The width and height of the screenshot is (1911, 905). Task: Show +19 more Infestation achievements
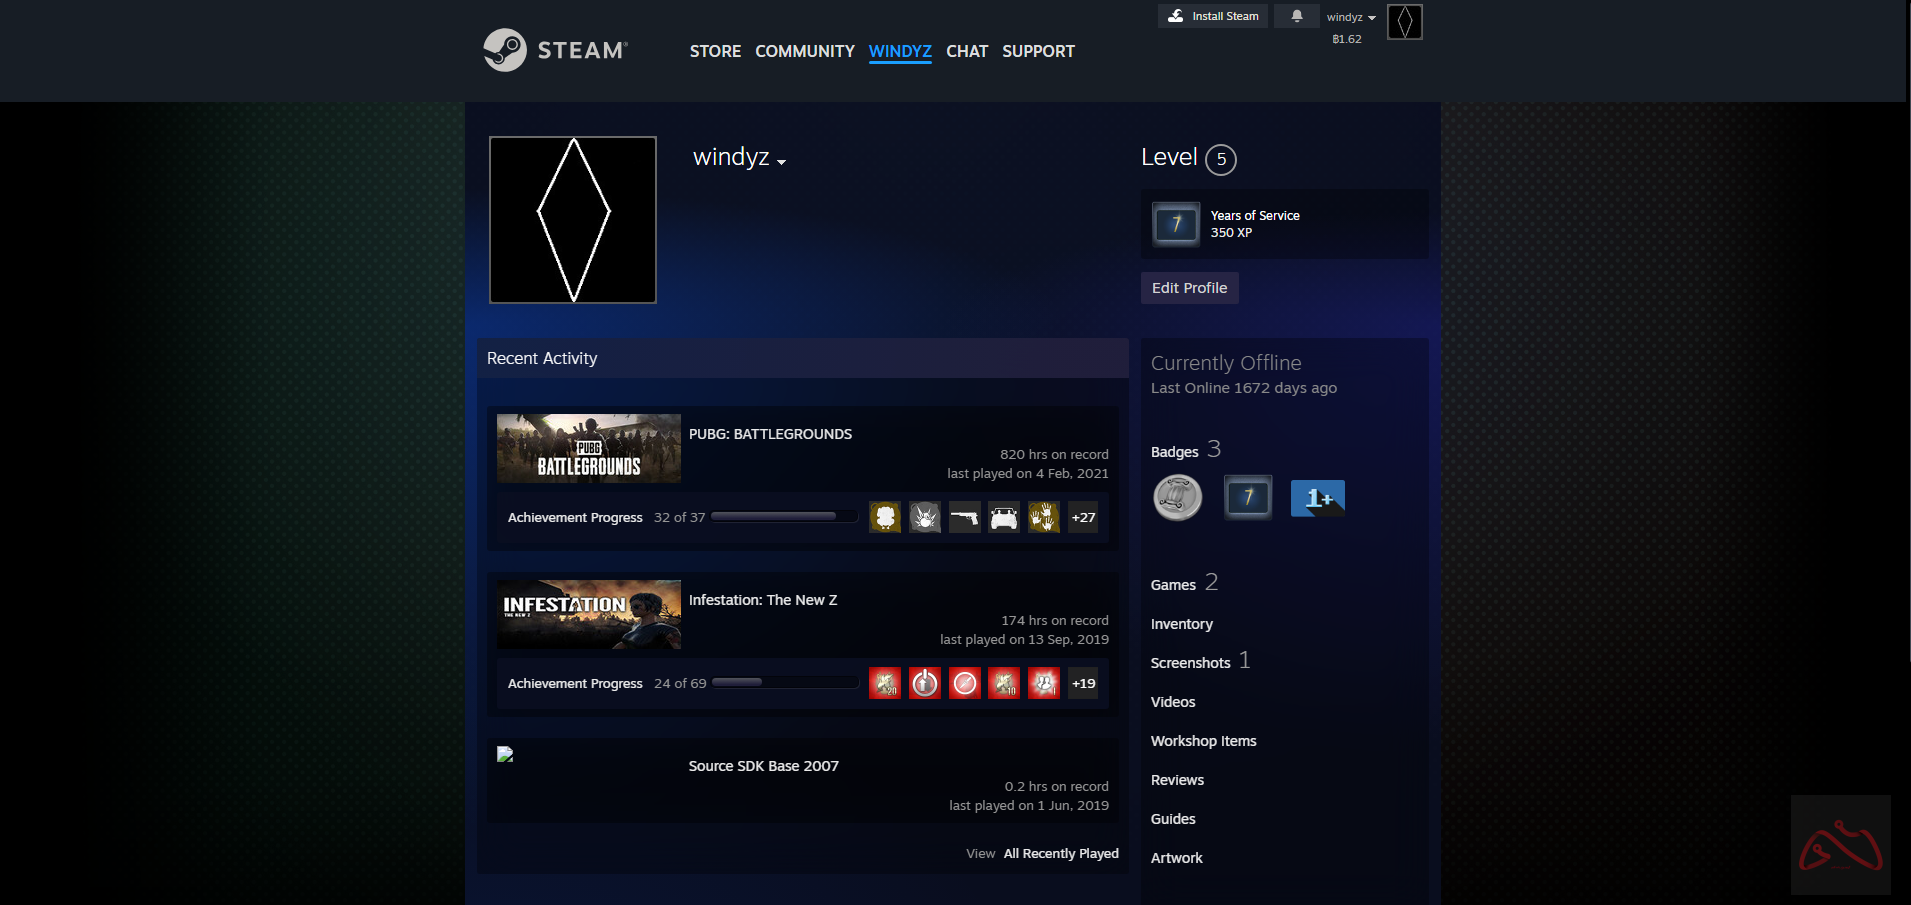(x=1083, y=683)
